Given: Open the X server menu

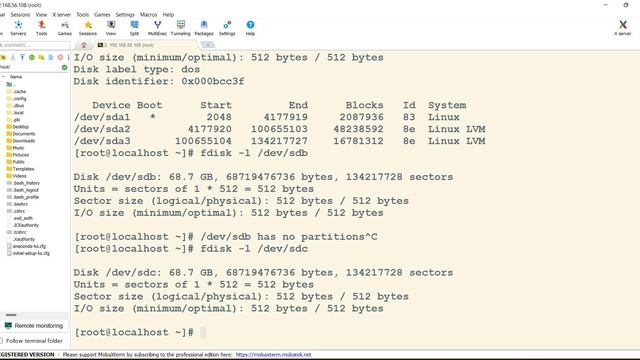Looking at the screenshot, I should tap(61, 14).
